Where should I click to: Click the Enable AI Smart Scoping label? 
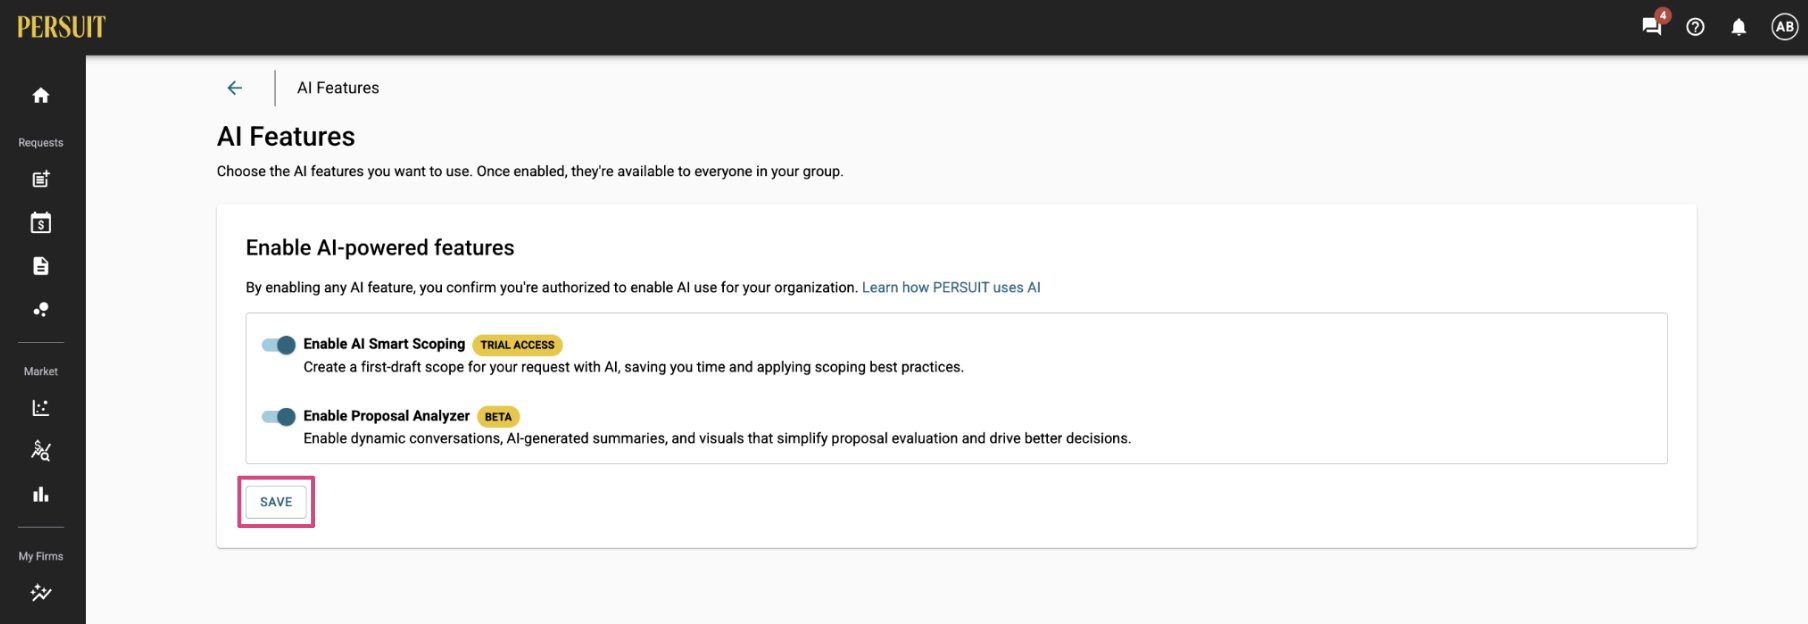coord(384,344)
